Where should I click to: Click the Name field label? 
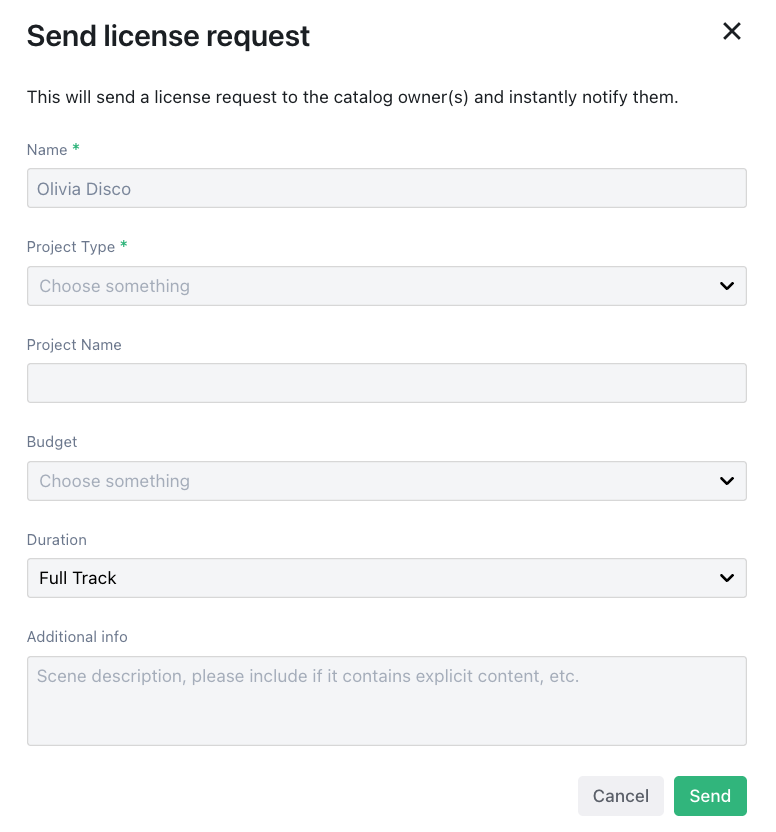pos(47,150)
